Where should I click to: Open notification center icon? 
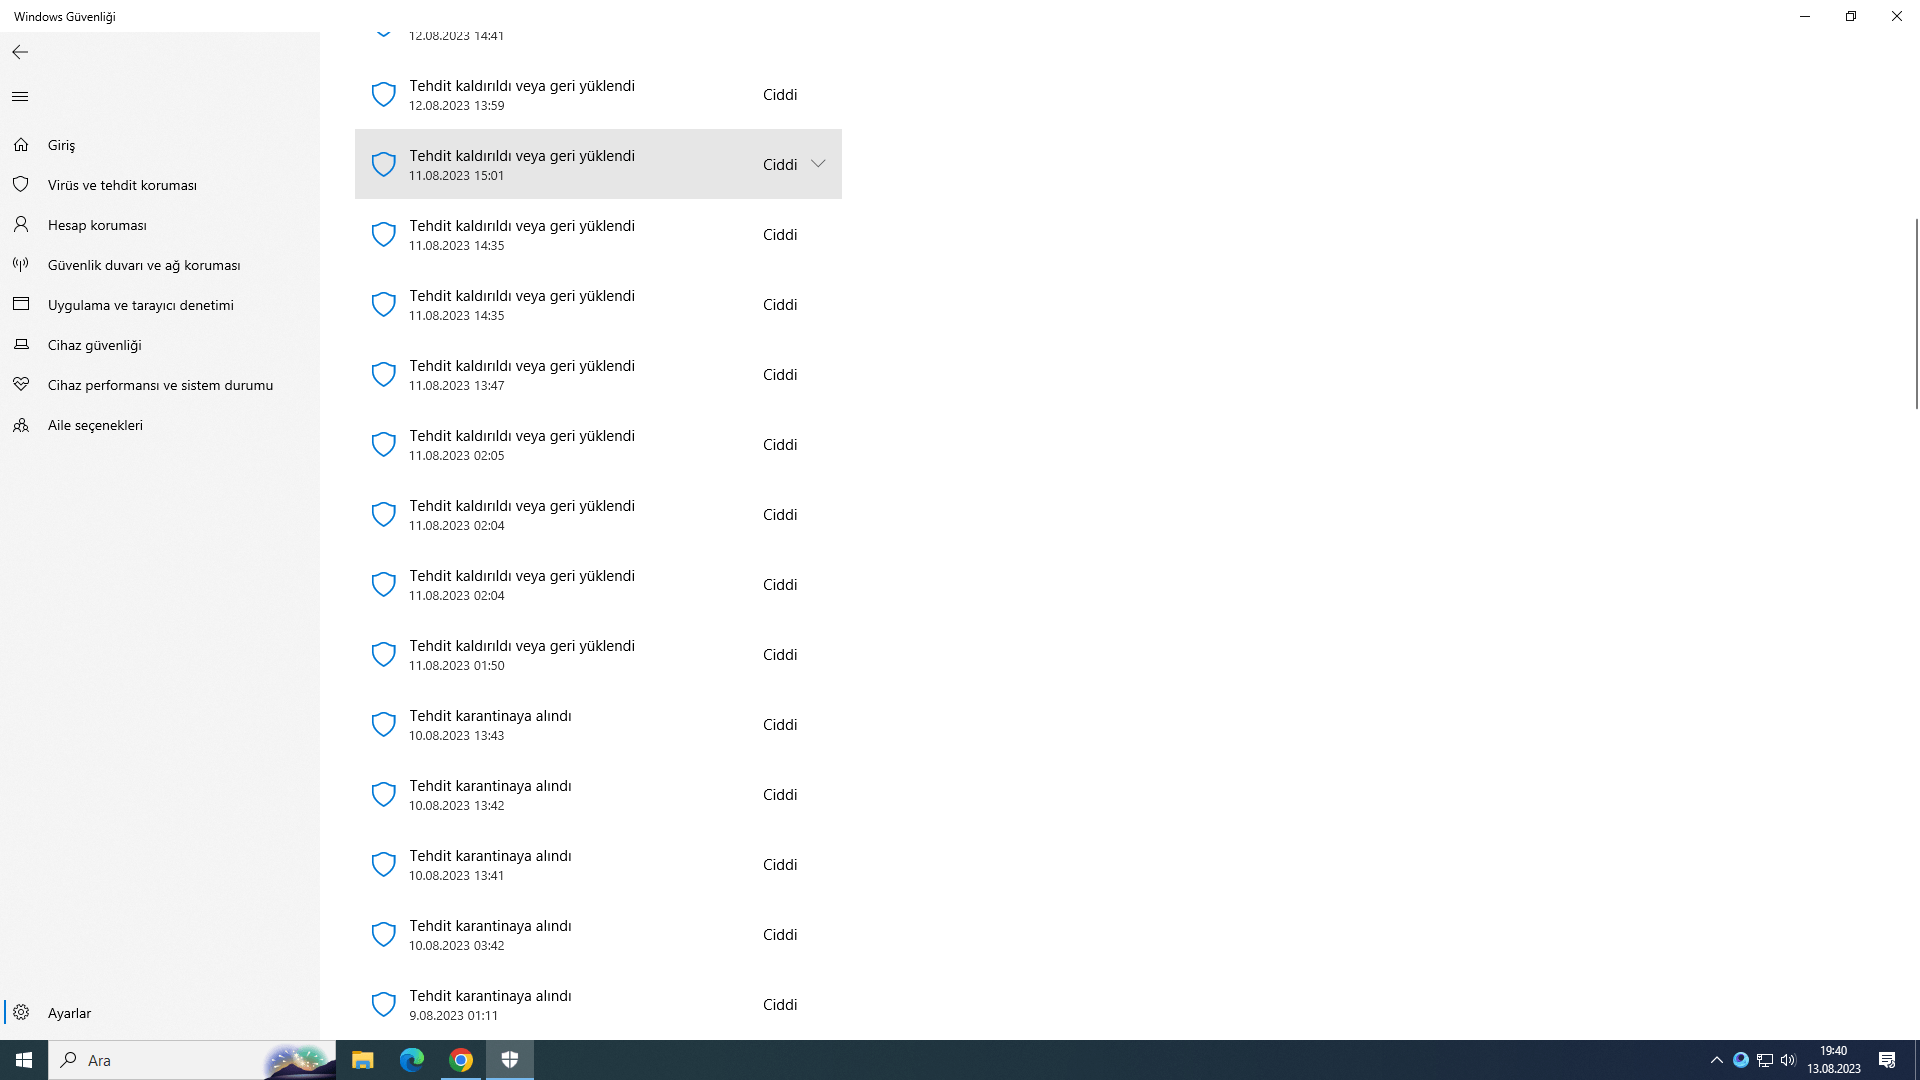1887,1060
